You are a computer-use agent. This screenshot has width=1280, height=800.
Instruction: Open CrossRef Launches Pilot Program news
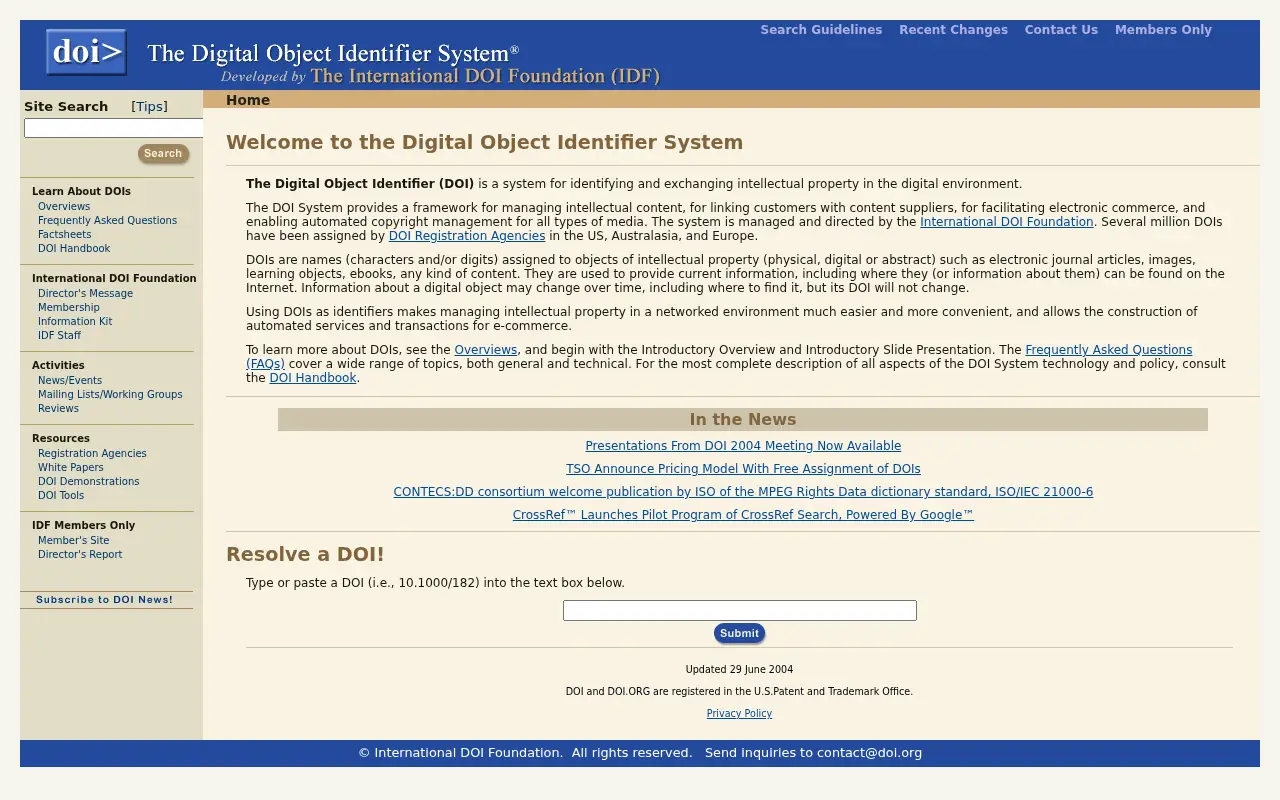[x=743, y=515]
